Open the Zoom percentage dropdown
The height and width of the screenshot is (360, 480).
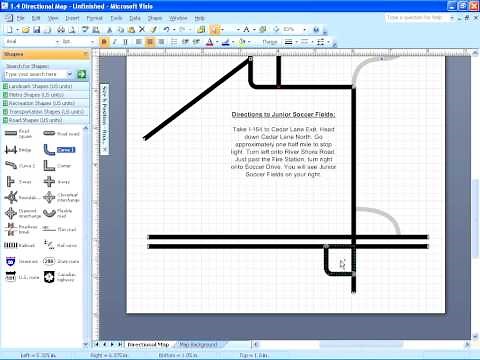(304, 30)
